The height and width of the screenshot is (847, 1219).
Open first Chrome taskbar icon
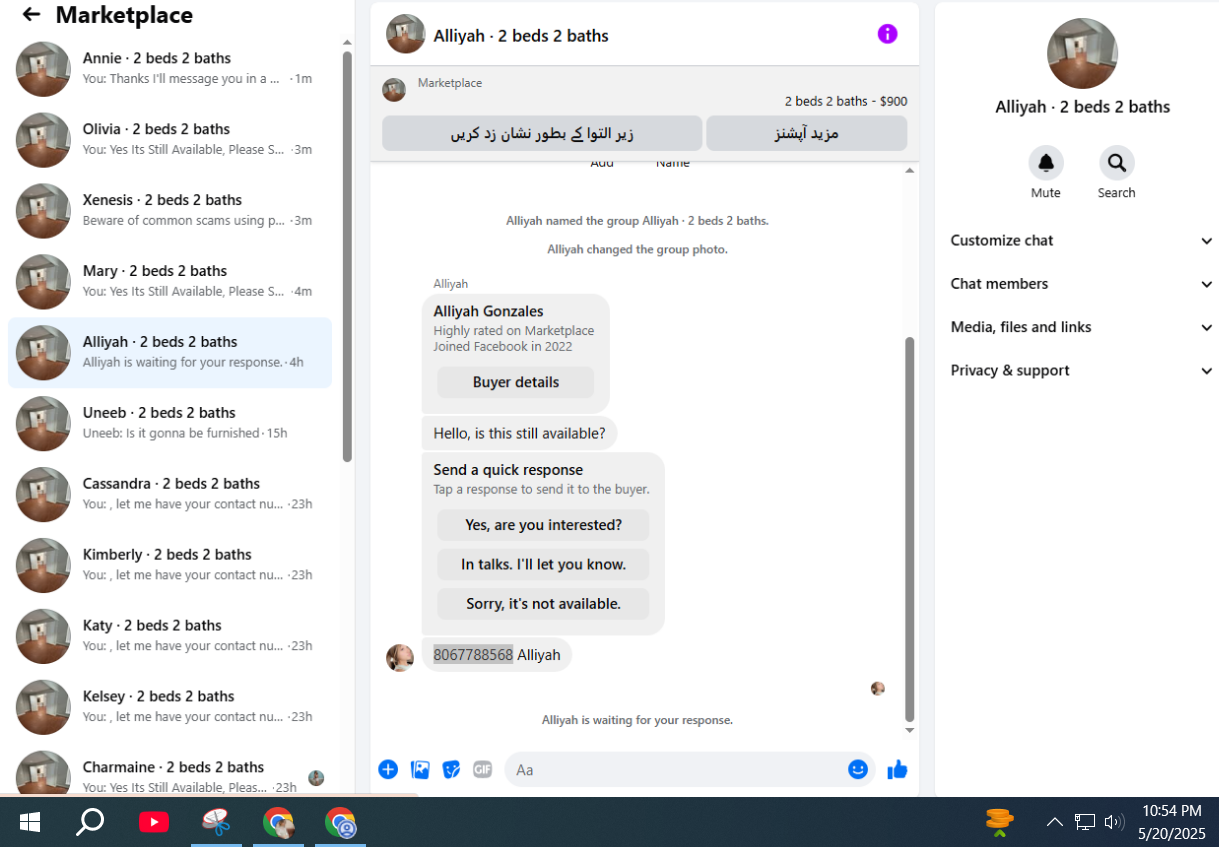(x=278, y=822)
